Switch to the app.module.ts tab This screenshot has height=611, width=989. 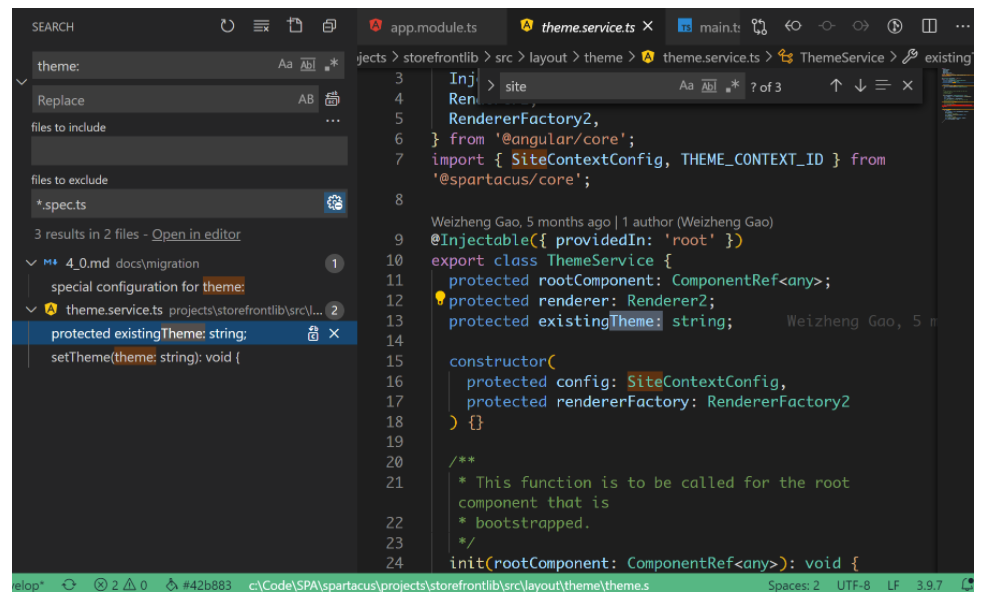click(x=430, y=27)
